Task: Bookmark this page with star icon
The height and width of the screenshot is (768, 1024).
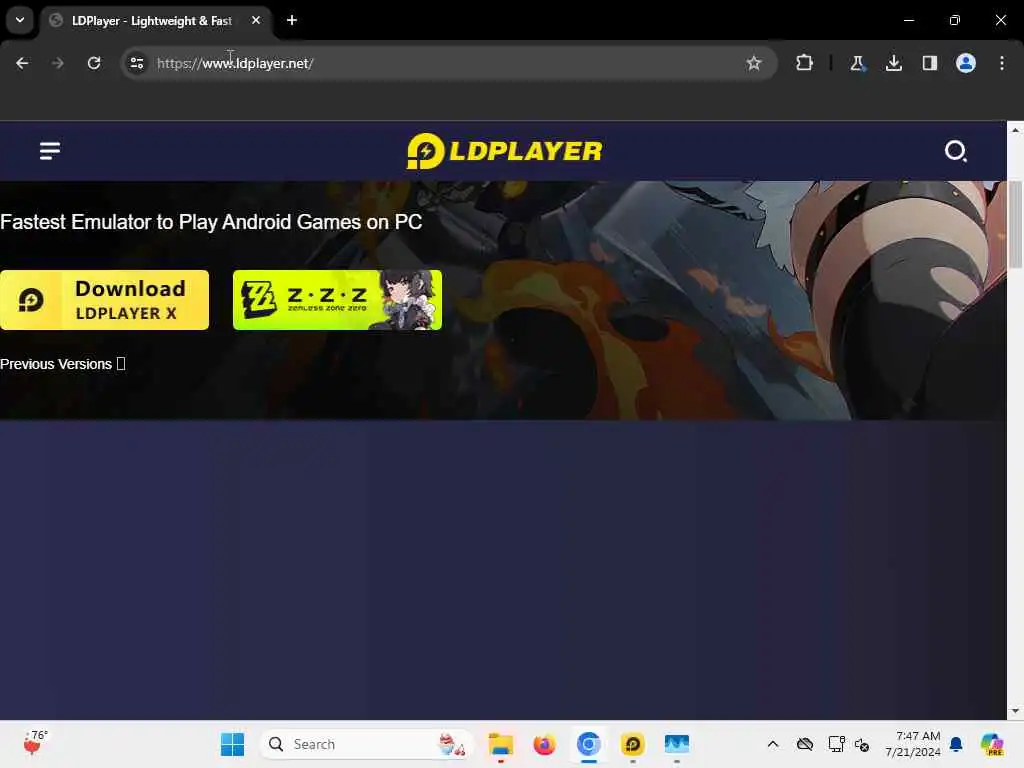Action: (754, 63)
